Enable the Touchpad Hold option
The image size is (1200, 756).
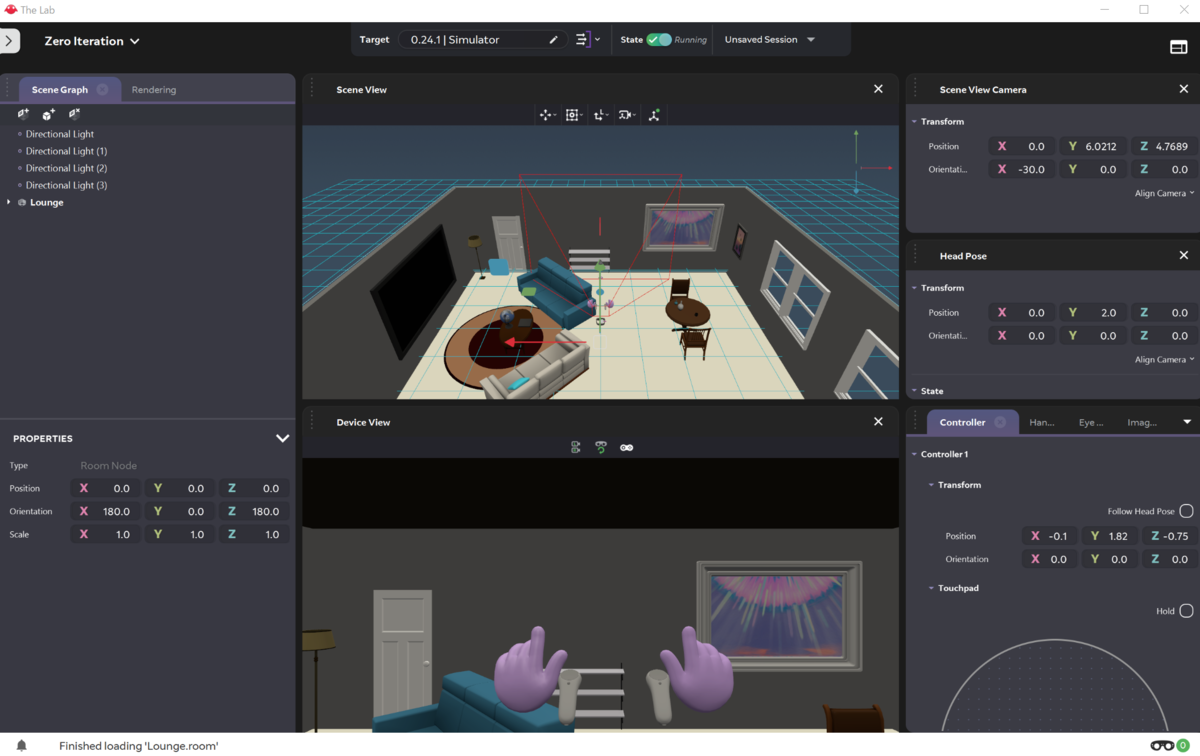pyautogui.click(x=1186, y=611)
